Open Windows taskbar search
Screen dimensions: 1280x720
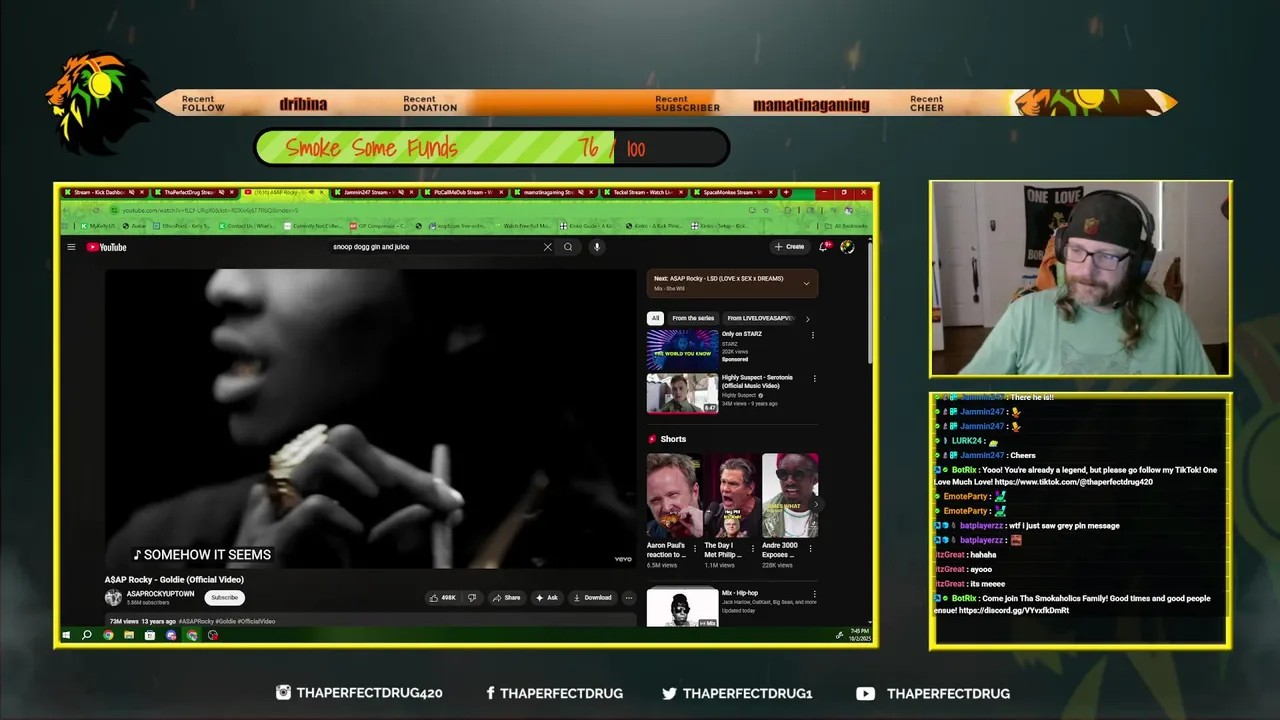87,635
